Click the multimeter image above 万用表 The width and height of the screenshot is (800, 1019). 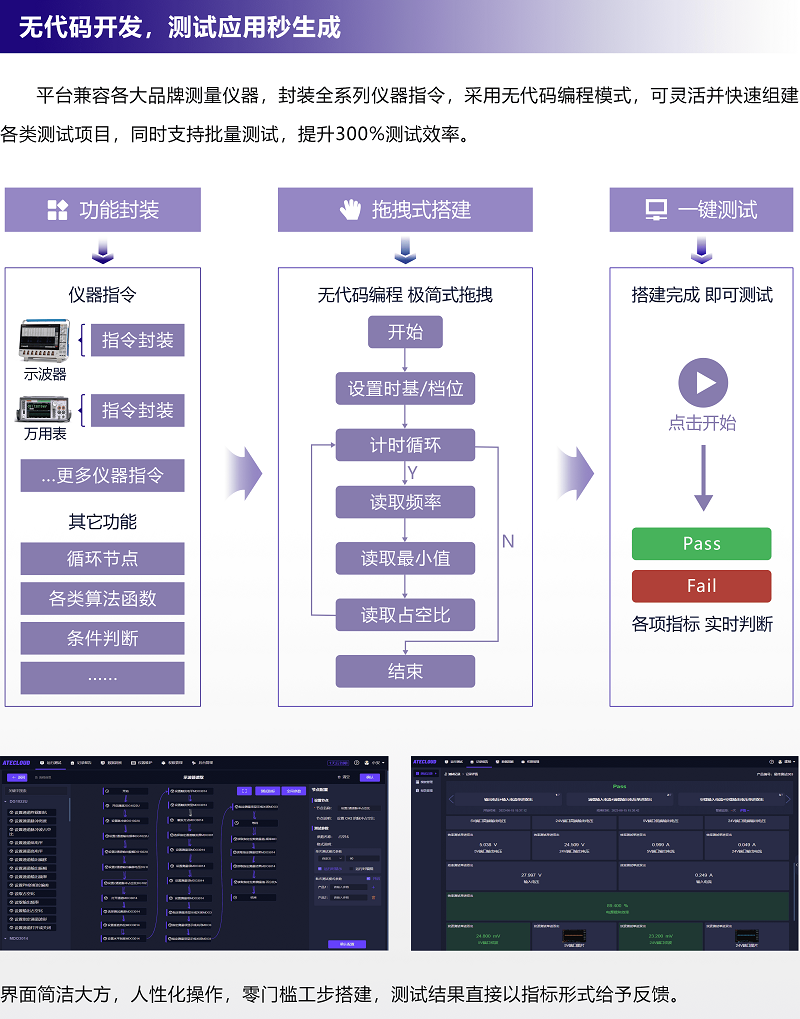pos(45,409)
